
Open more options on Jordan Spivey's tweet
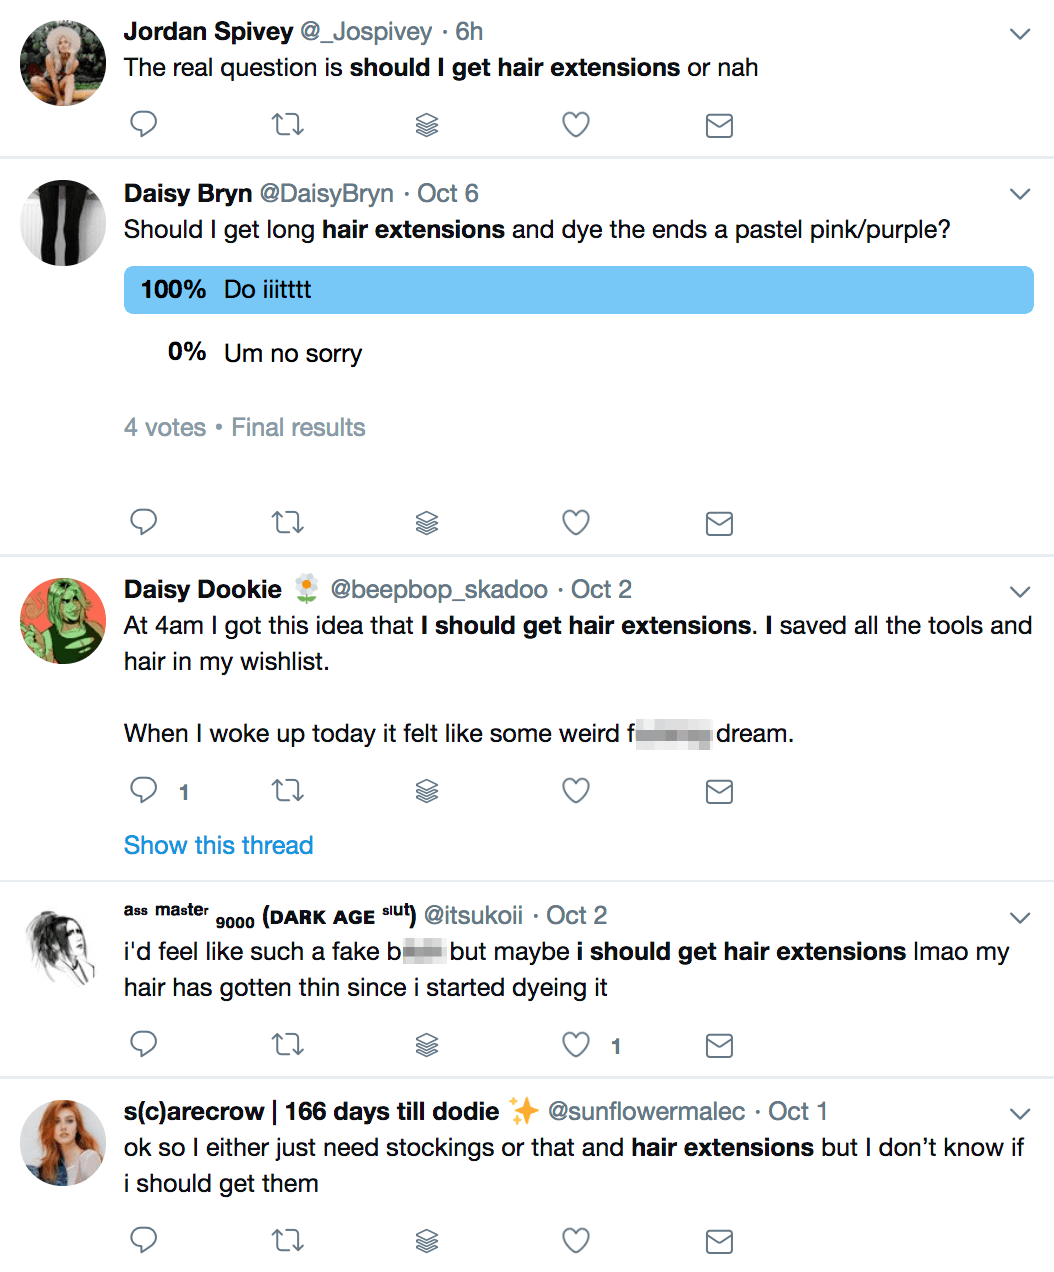pyautogui.click(x=1020, y=34)
